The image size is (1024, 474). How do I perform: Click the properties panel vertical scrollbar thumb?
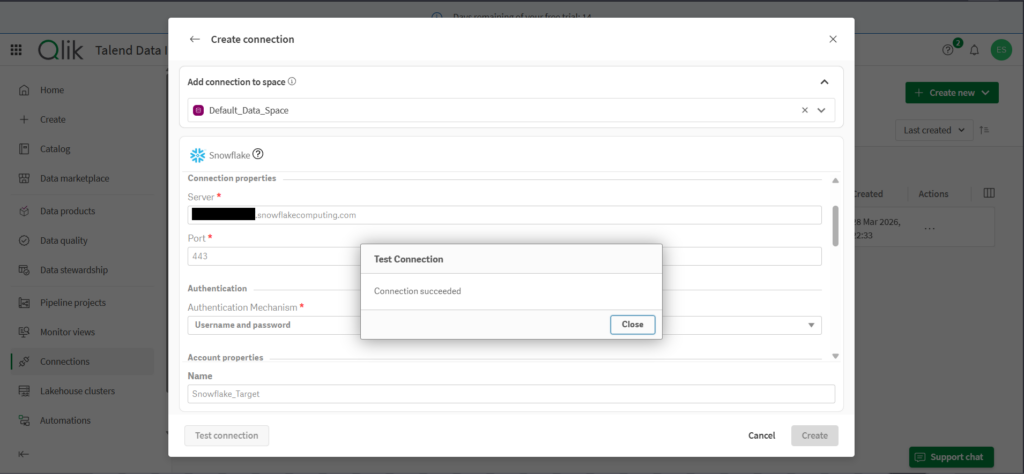click(x=835, y=225)
